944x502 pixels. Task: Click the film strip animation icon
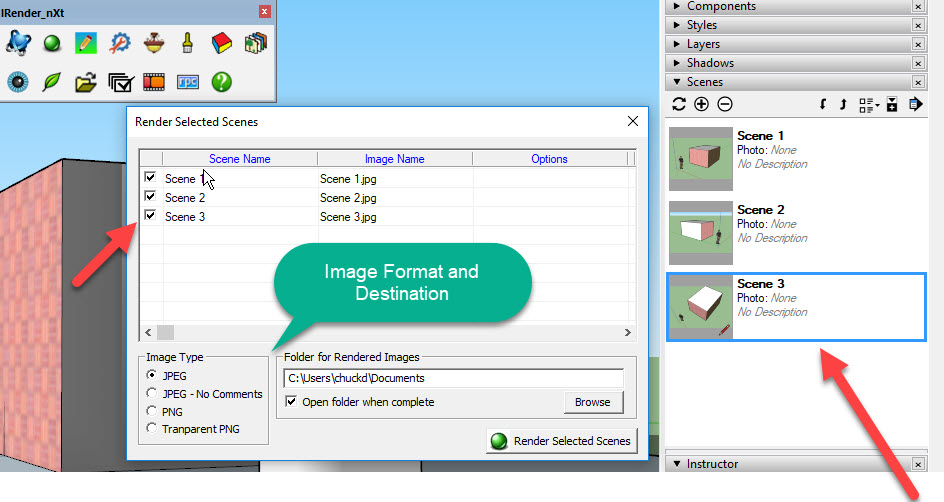154,82
